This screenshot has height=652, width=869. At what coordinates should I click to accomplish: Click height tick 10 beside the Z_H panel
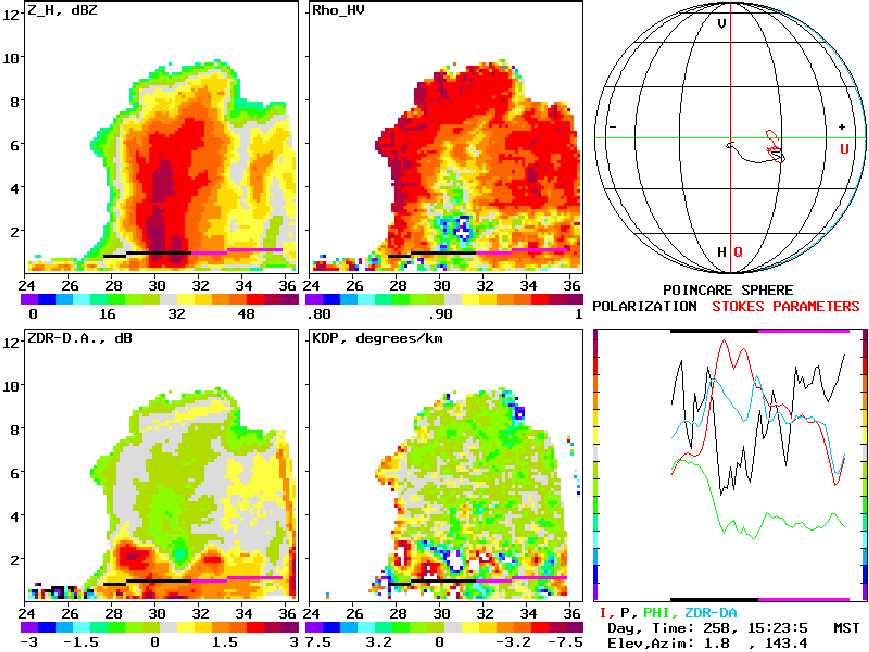click(11, 58)
